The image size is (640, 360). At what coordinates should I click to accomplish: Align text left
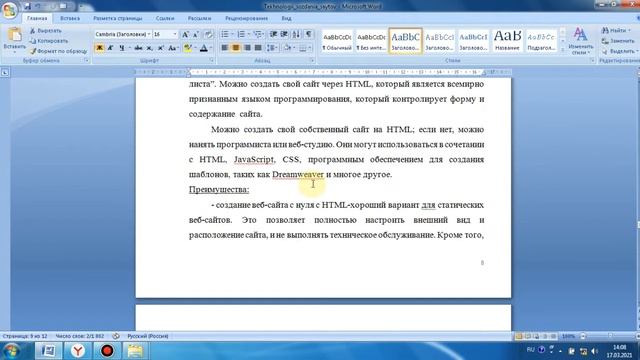225,48
